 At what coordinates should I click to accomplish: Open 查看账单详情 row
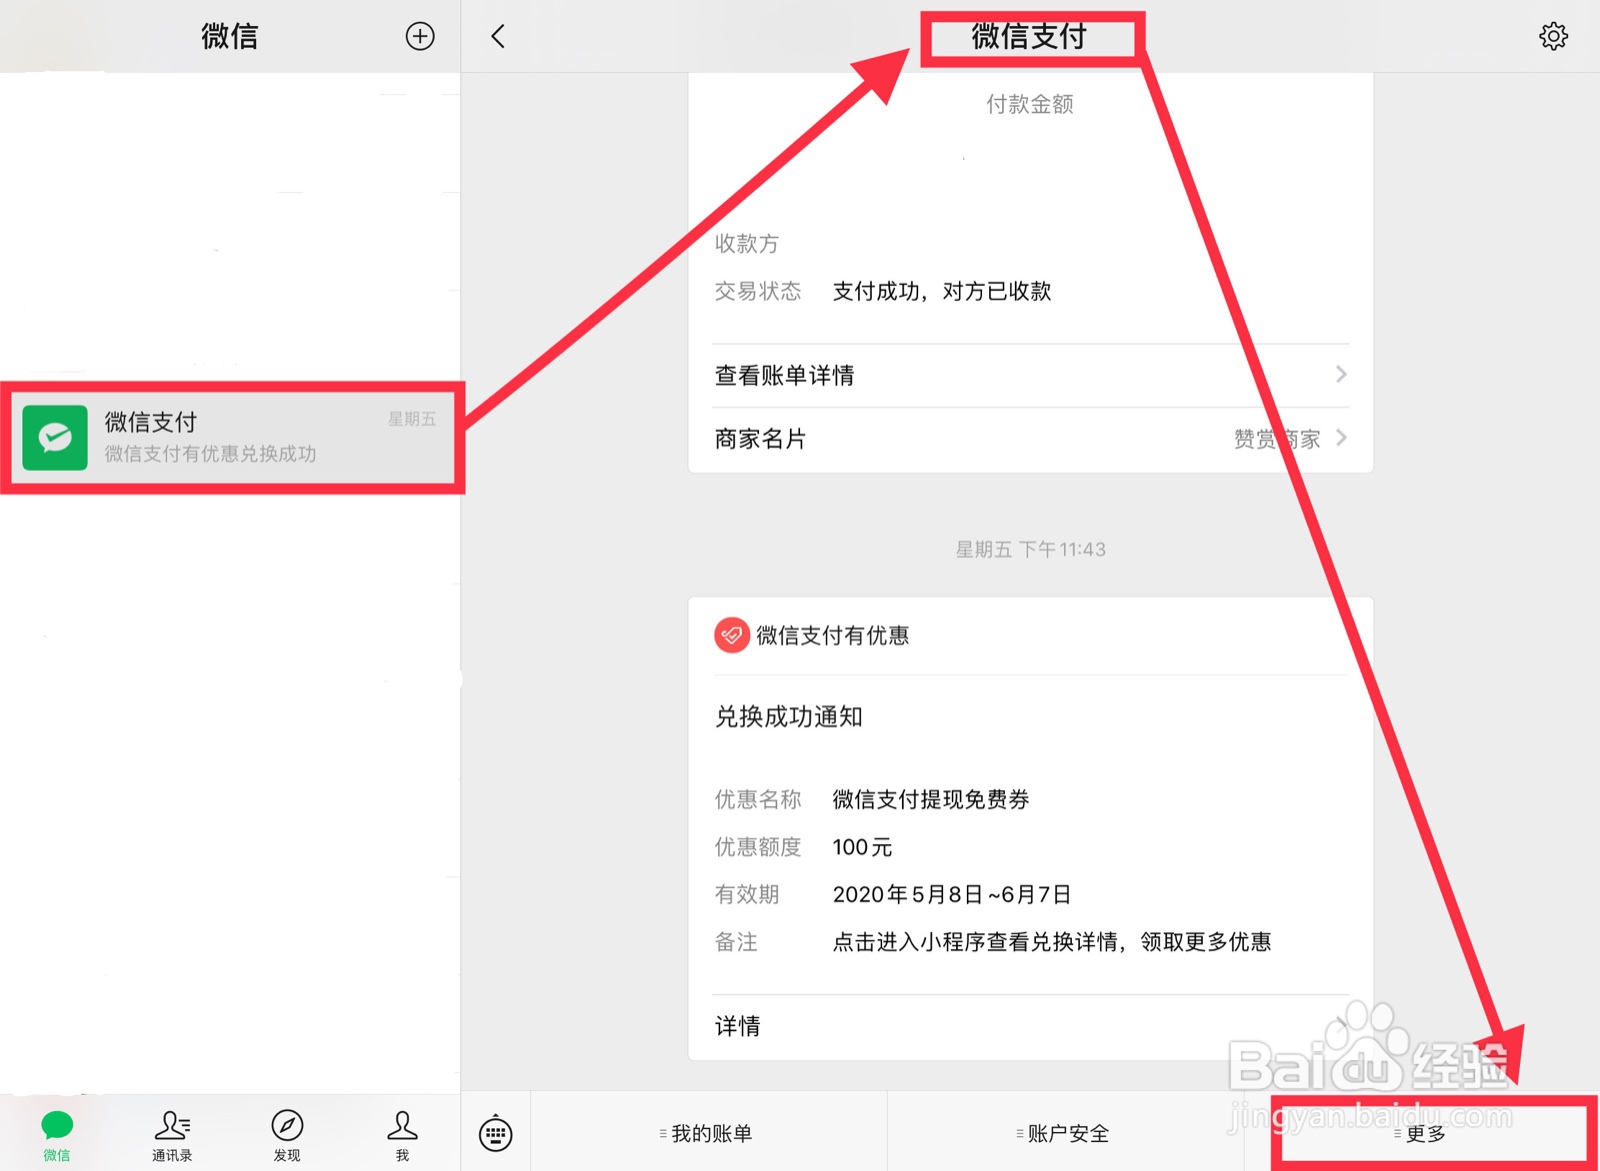tap(1031, 375)
